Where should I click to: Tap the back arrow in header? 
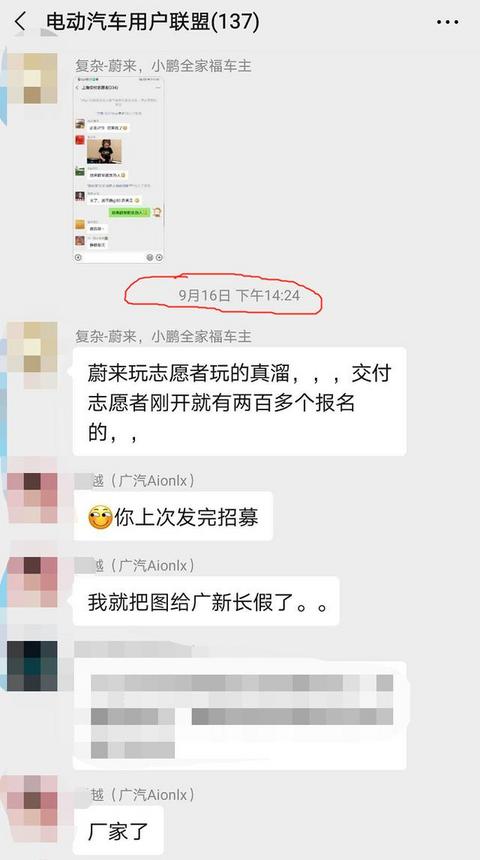tap(20, 22)
